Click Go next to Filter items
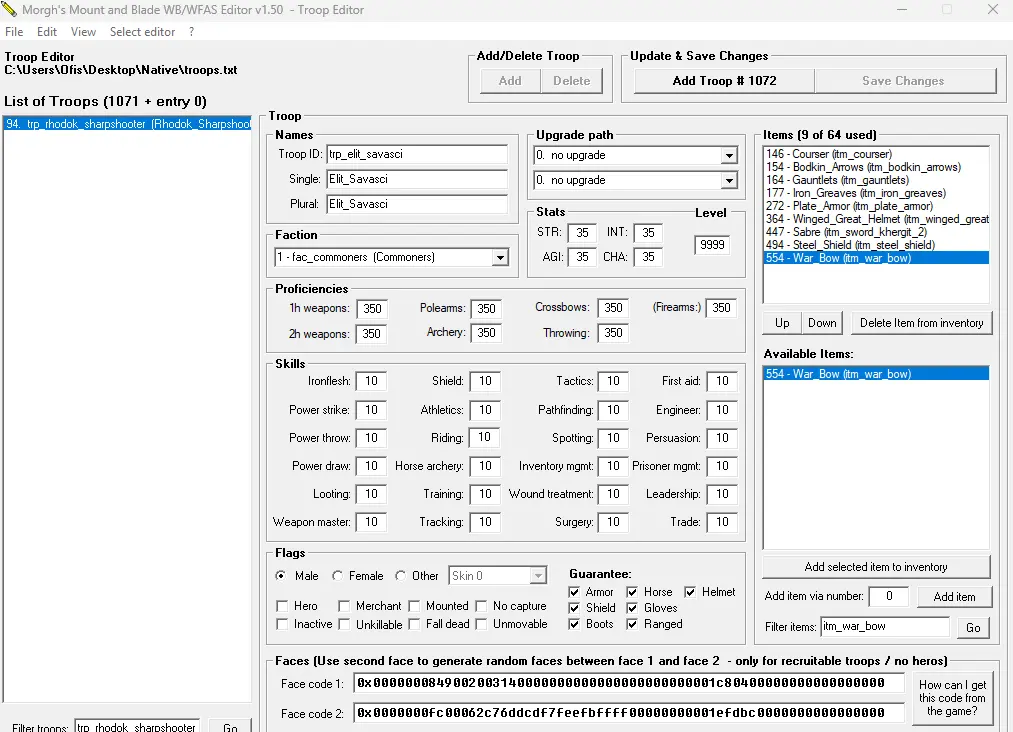Screen dimensions: 1013x732 point(973,627)
